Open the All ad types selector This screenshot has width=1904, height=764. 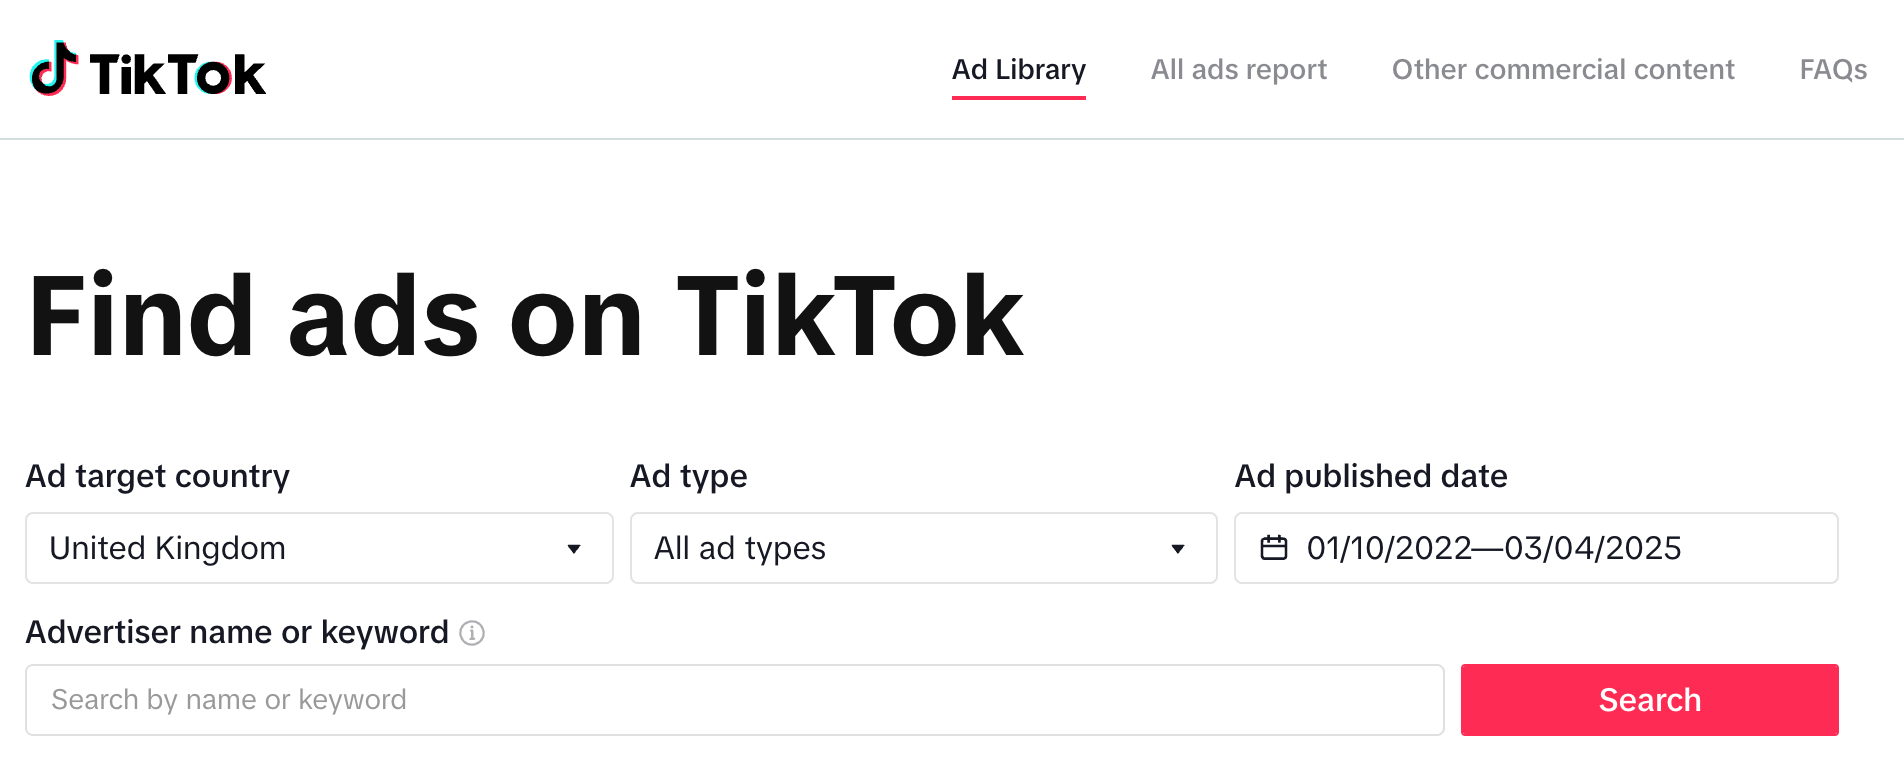900,548
